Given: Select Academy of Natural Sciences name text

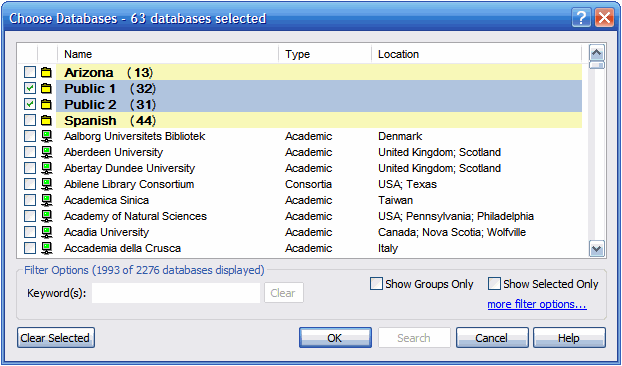Looking at the screenshot, I should (135, 216).
